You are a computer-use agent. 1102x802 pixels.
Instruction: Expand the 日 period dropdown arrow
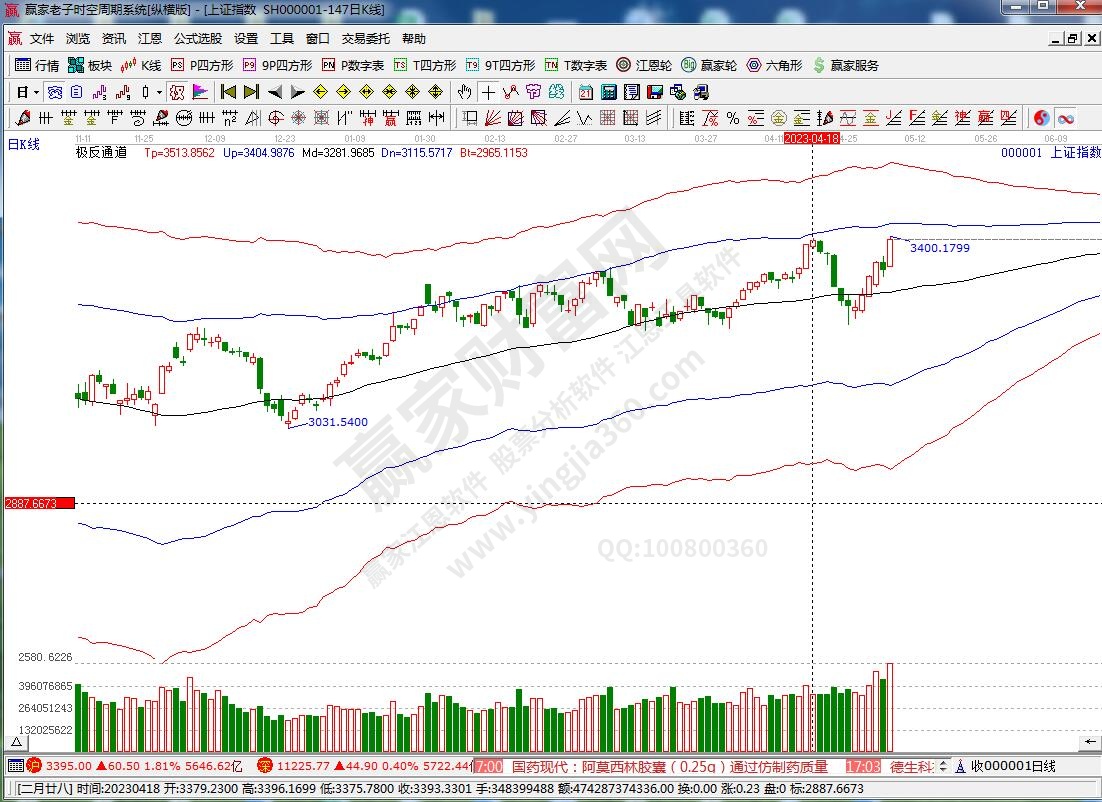point(36,92)
